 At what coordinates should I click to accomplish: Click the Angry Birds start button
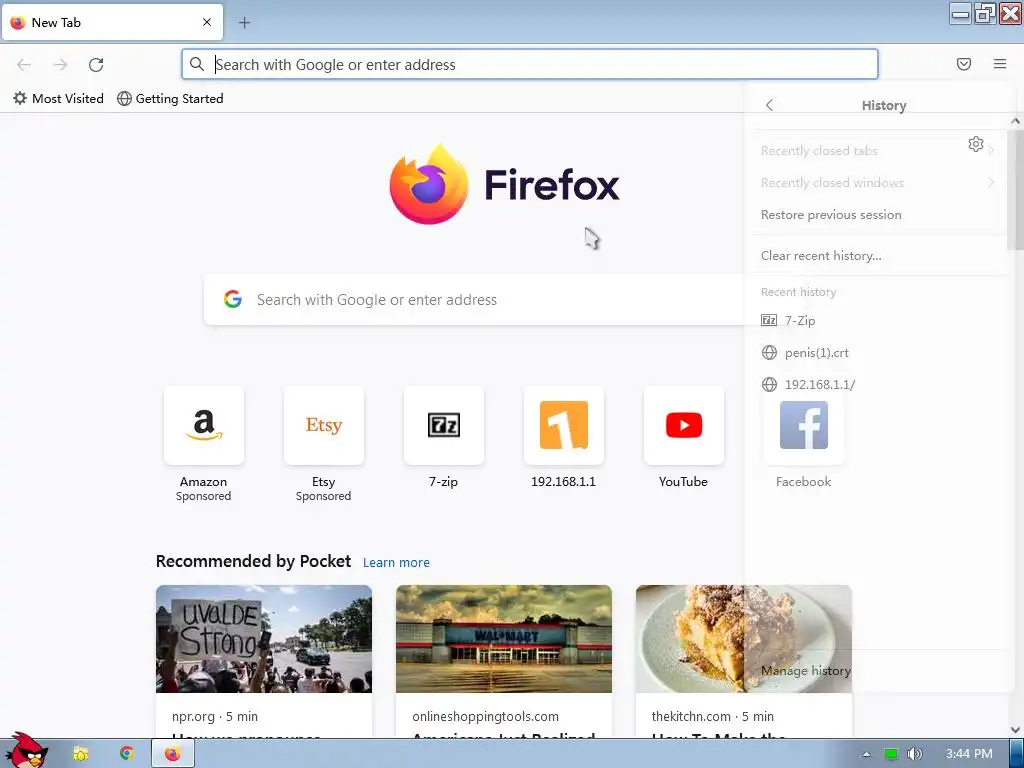pyautogui.click(x=27, y=750)
